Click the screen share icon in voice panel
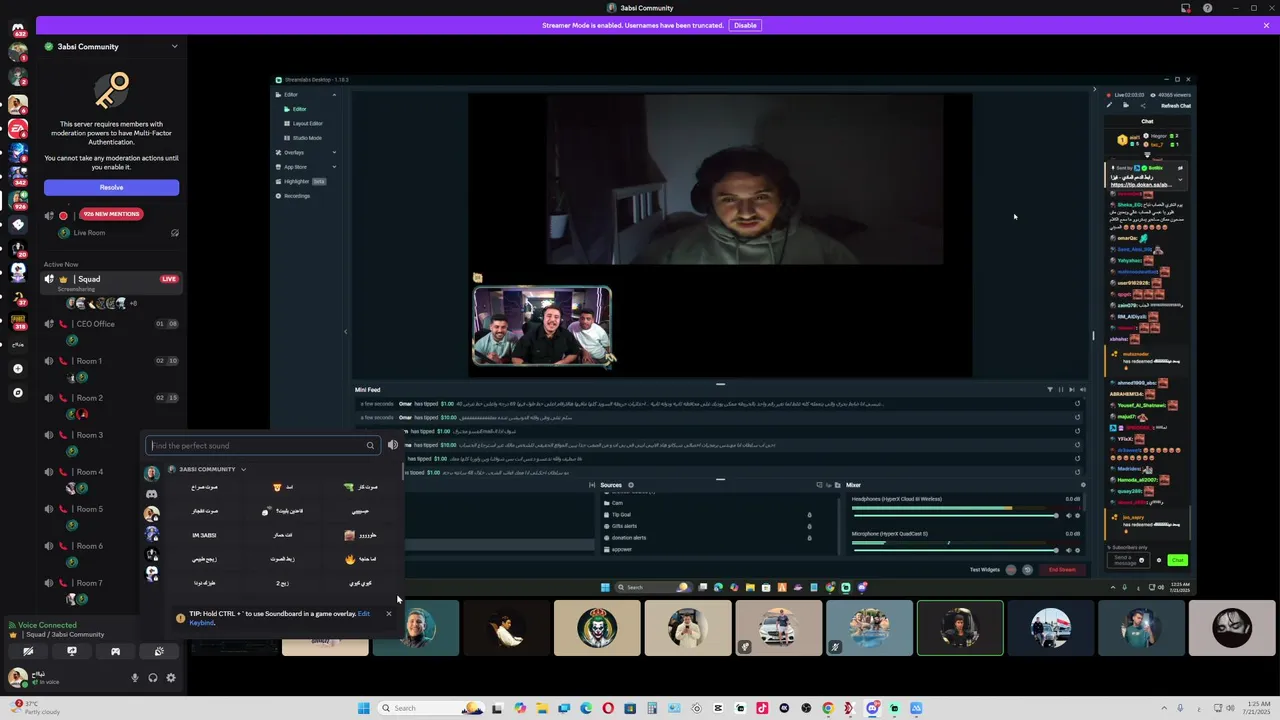The height and width of the screenshot is (720, 1280). click(71, 651)
